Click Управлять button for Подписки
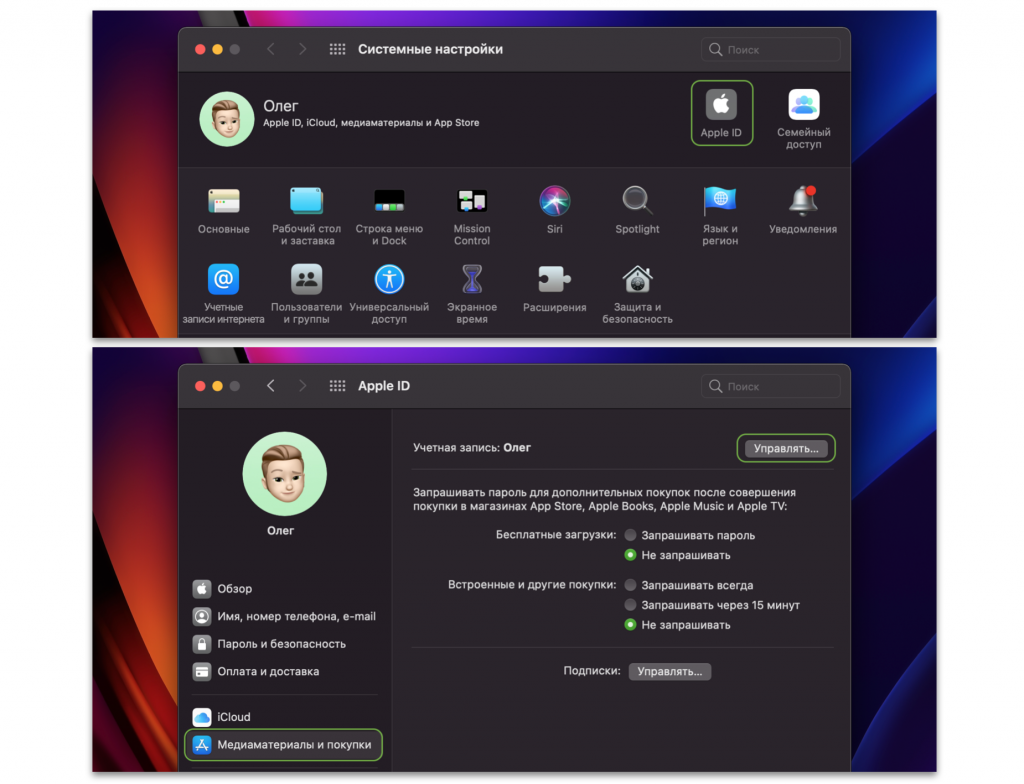 [669, 672]
